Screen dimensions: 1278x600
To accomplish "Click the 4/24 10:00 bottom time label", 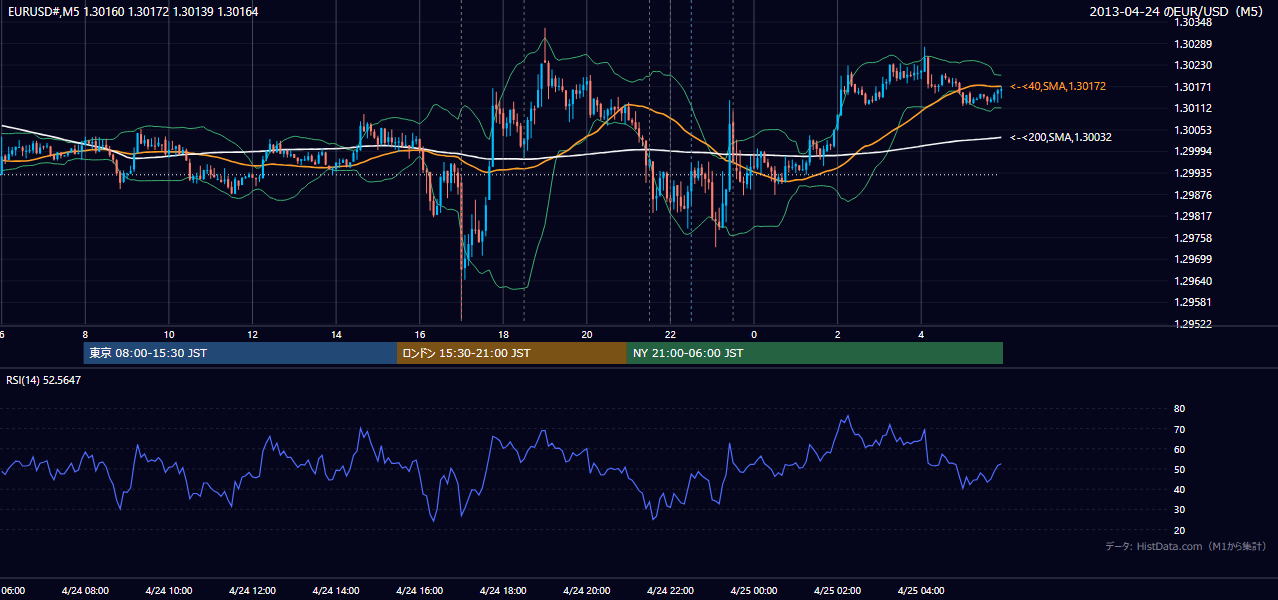I will tap(169, 590).
